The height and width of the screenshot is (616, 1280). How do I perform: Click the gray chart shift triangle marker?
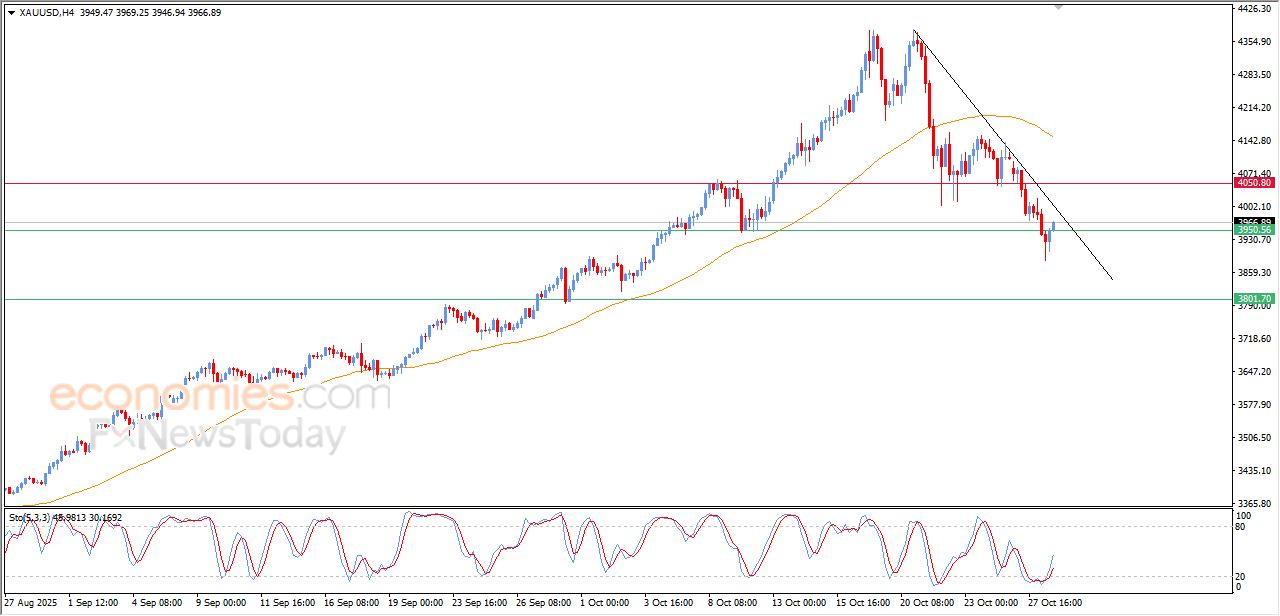(x=1059, y=8)
